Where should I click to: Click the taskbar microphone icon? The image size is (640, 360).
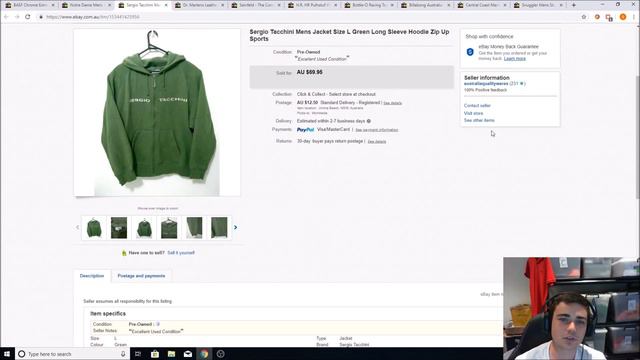123,354
